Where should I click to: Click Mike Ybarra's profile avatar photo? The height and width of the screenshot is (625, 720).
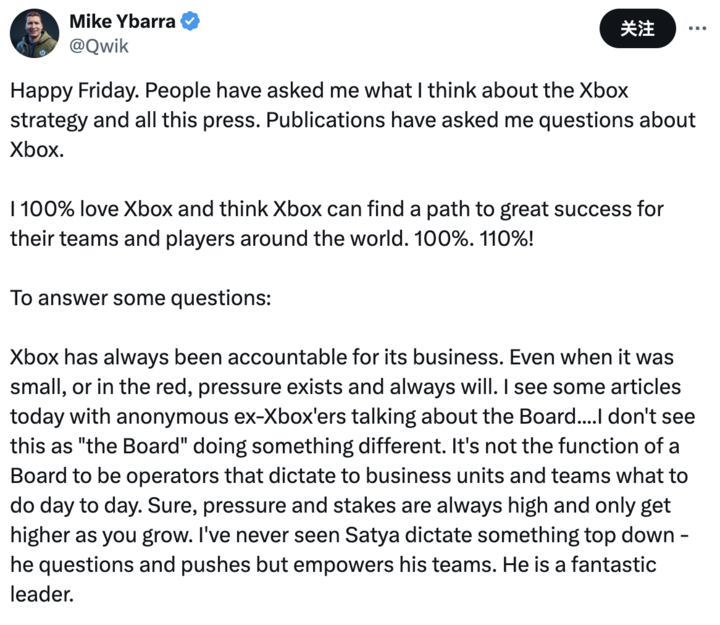point(34,34)
